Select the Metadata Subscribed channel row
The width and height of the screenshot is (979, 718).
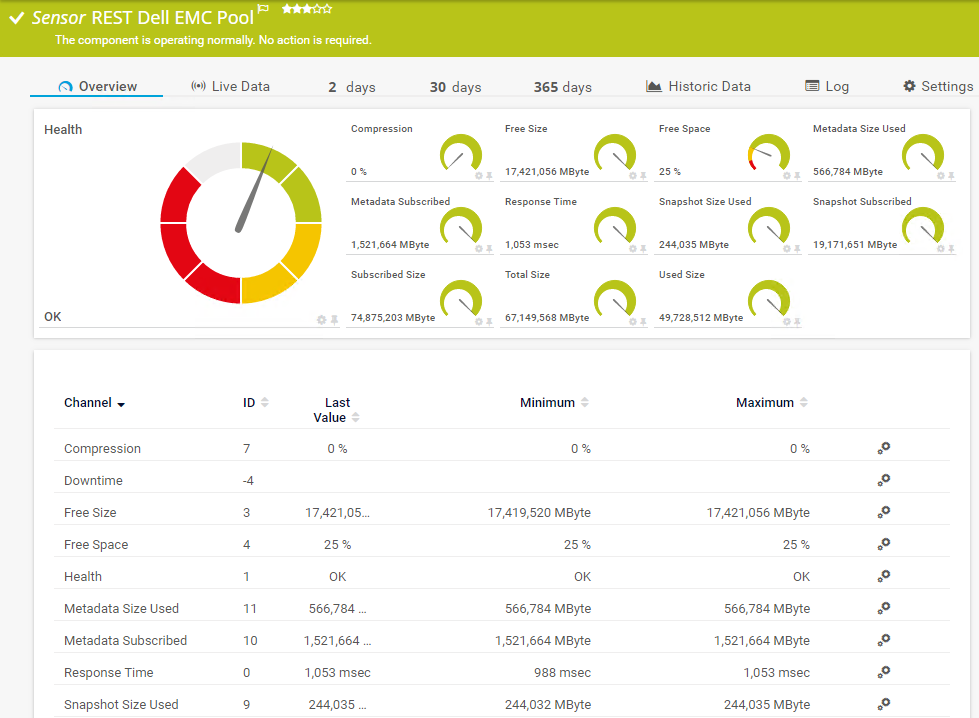[125, 641]
